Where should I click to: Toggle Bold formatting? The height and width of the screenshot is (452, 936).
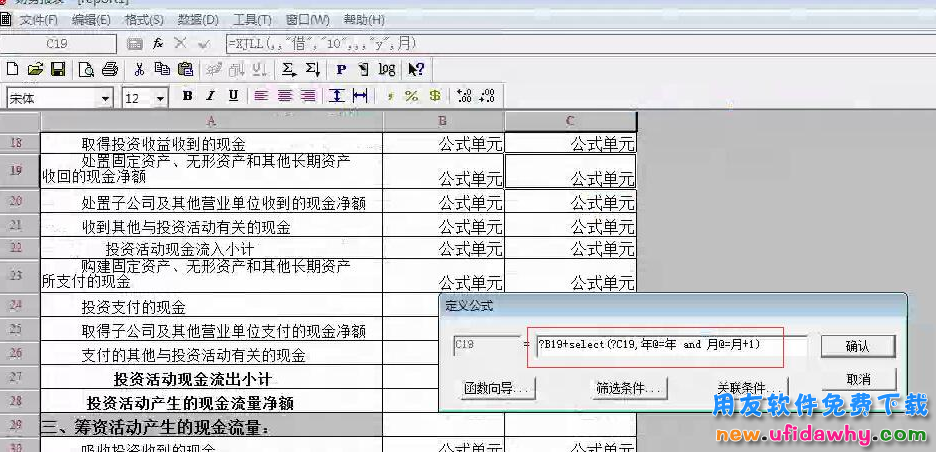(187, 96)
